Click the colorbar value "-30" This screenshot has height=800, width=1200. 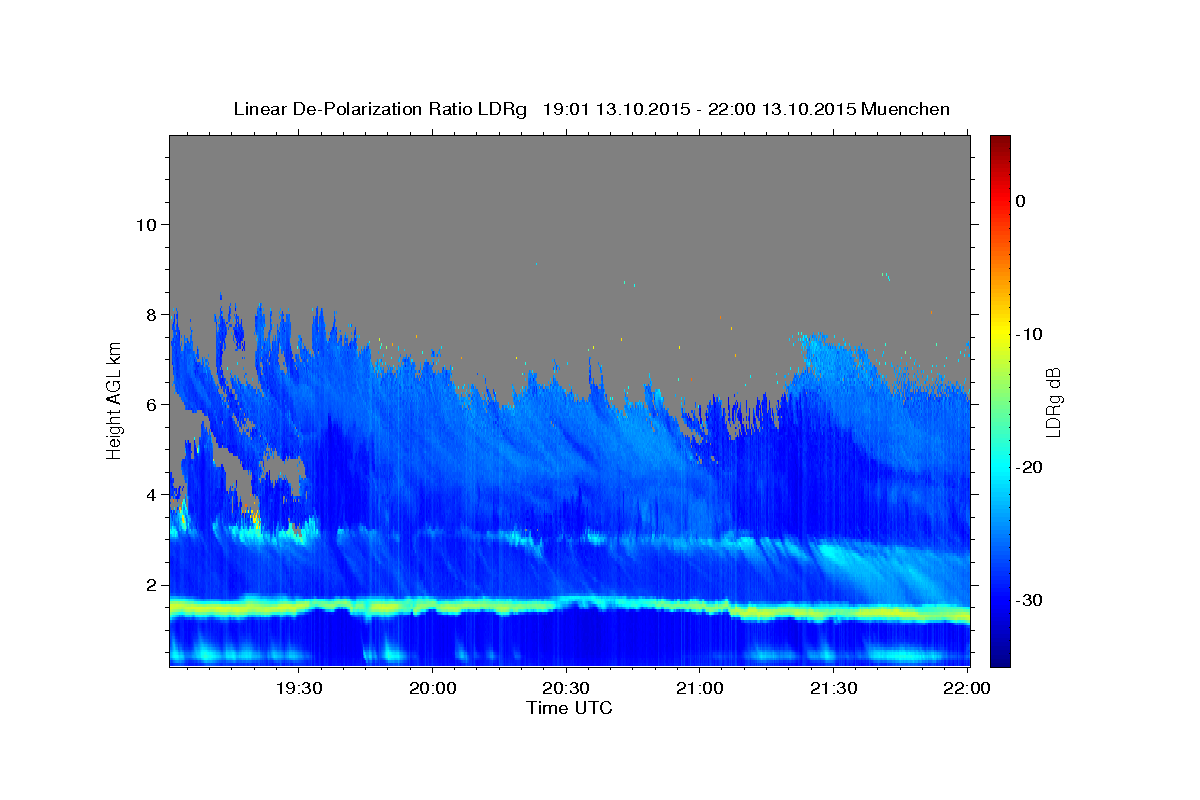[x=1030, y=600]
